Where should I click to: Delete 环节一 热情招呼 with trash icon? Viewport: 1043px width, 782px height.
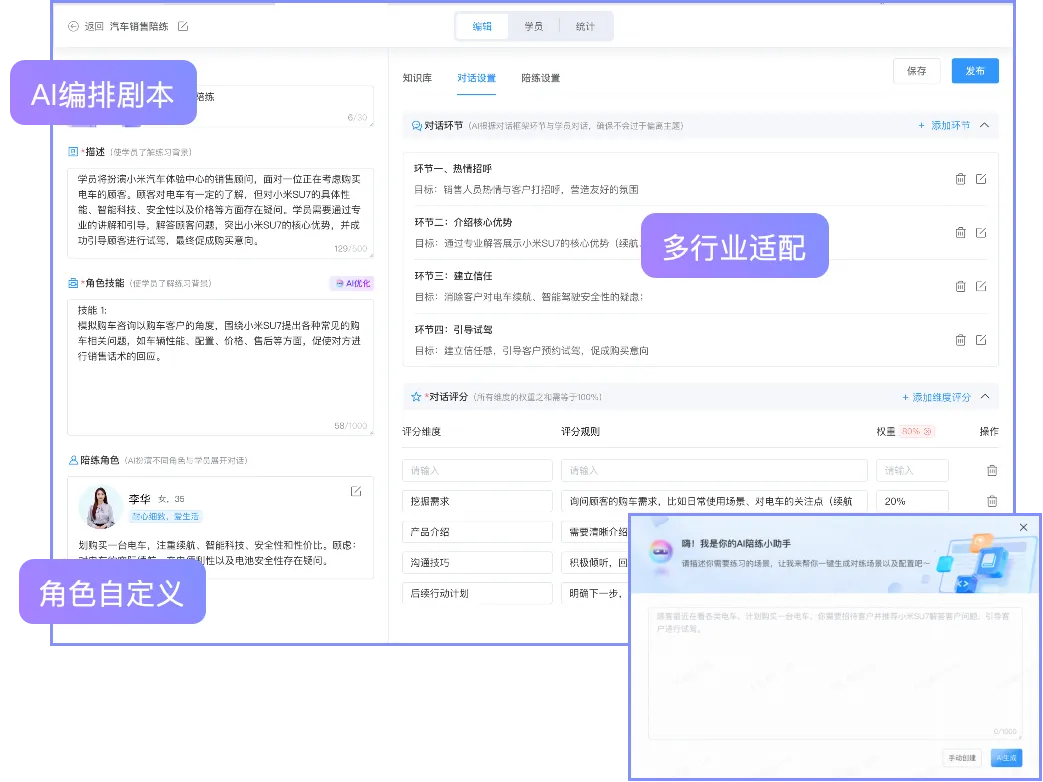[x=960, y=179]
